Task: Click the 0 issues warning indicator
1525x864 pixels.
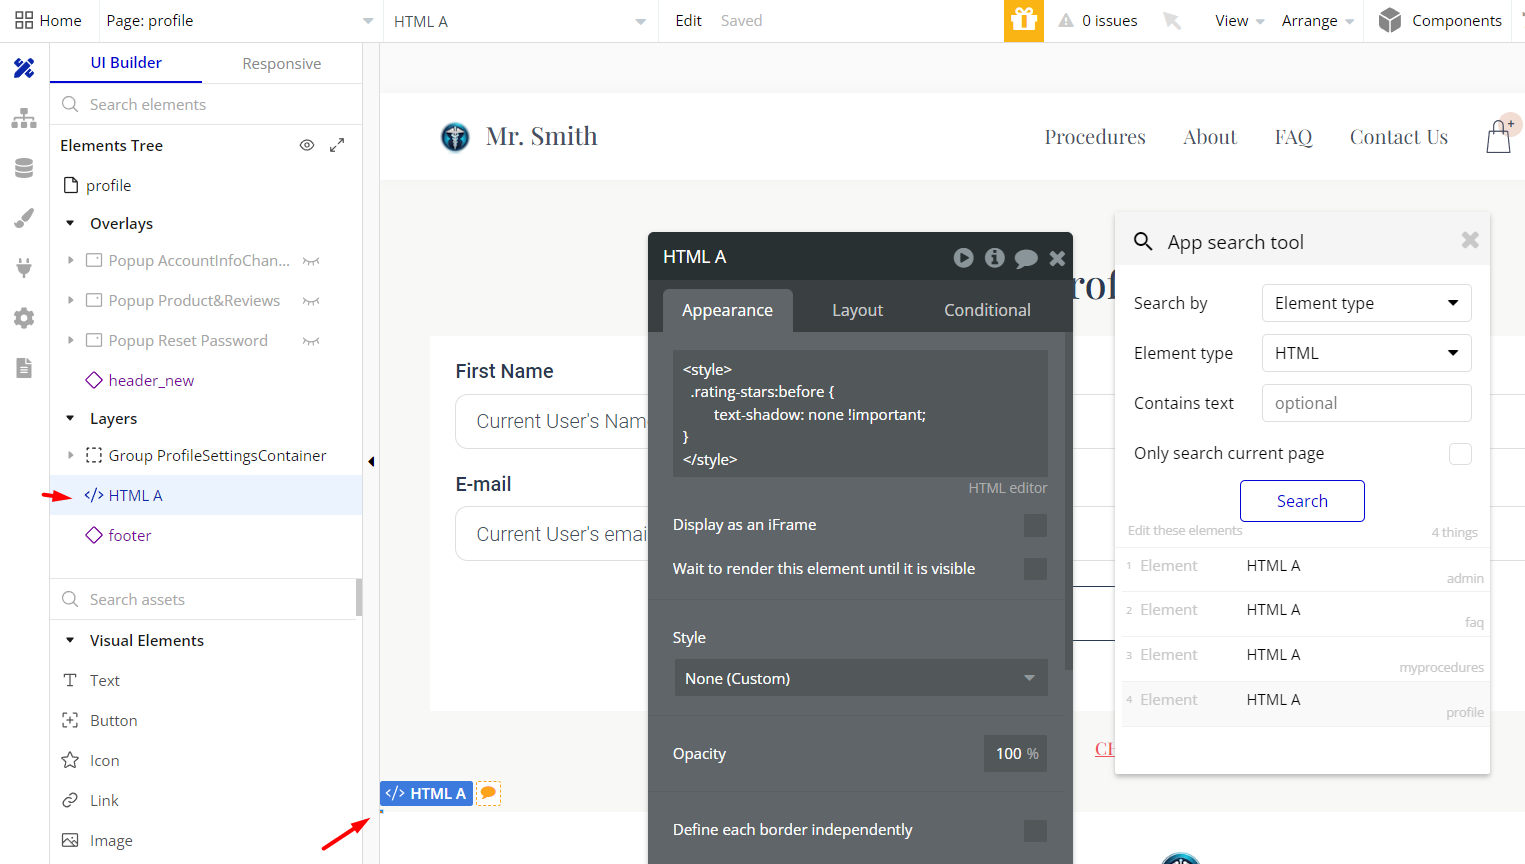Action: tap(1098, 20)
